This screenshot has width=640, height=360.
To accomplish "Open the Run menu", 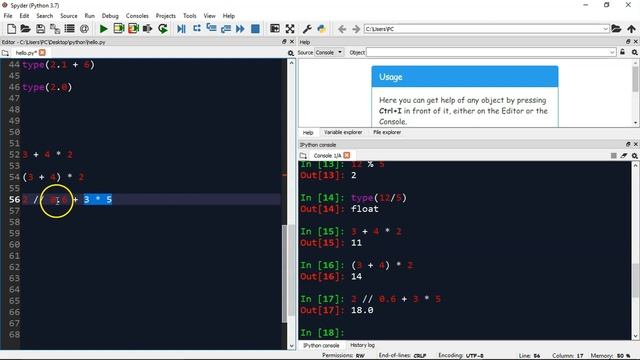I will point(89,16).
